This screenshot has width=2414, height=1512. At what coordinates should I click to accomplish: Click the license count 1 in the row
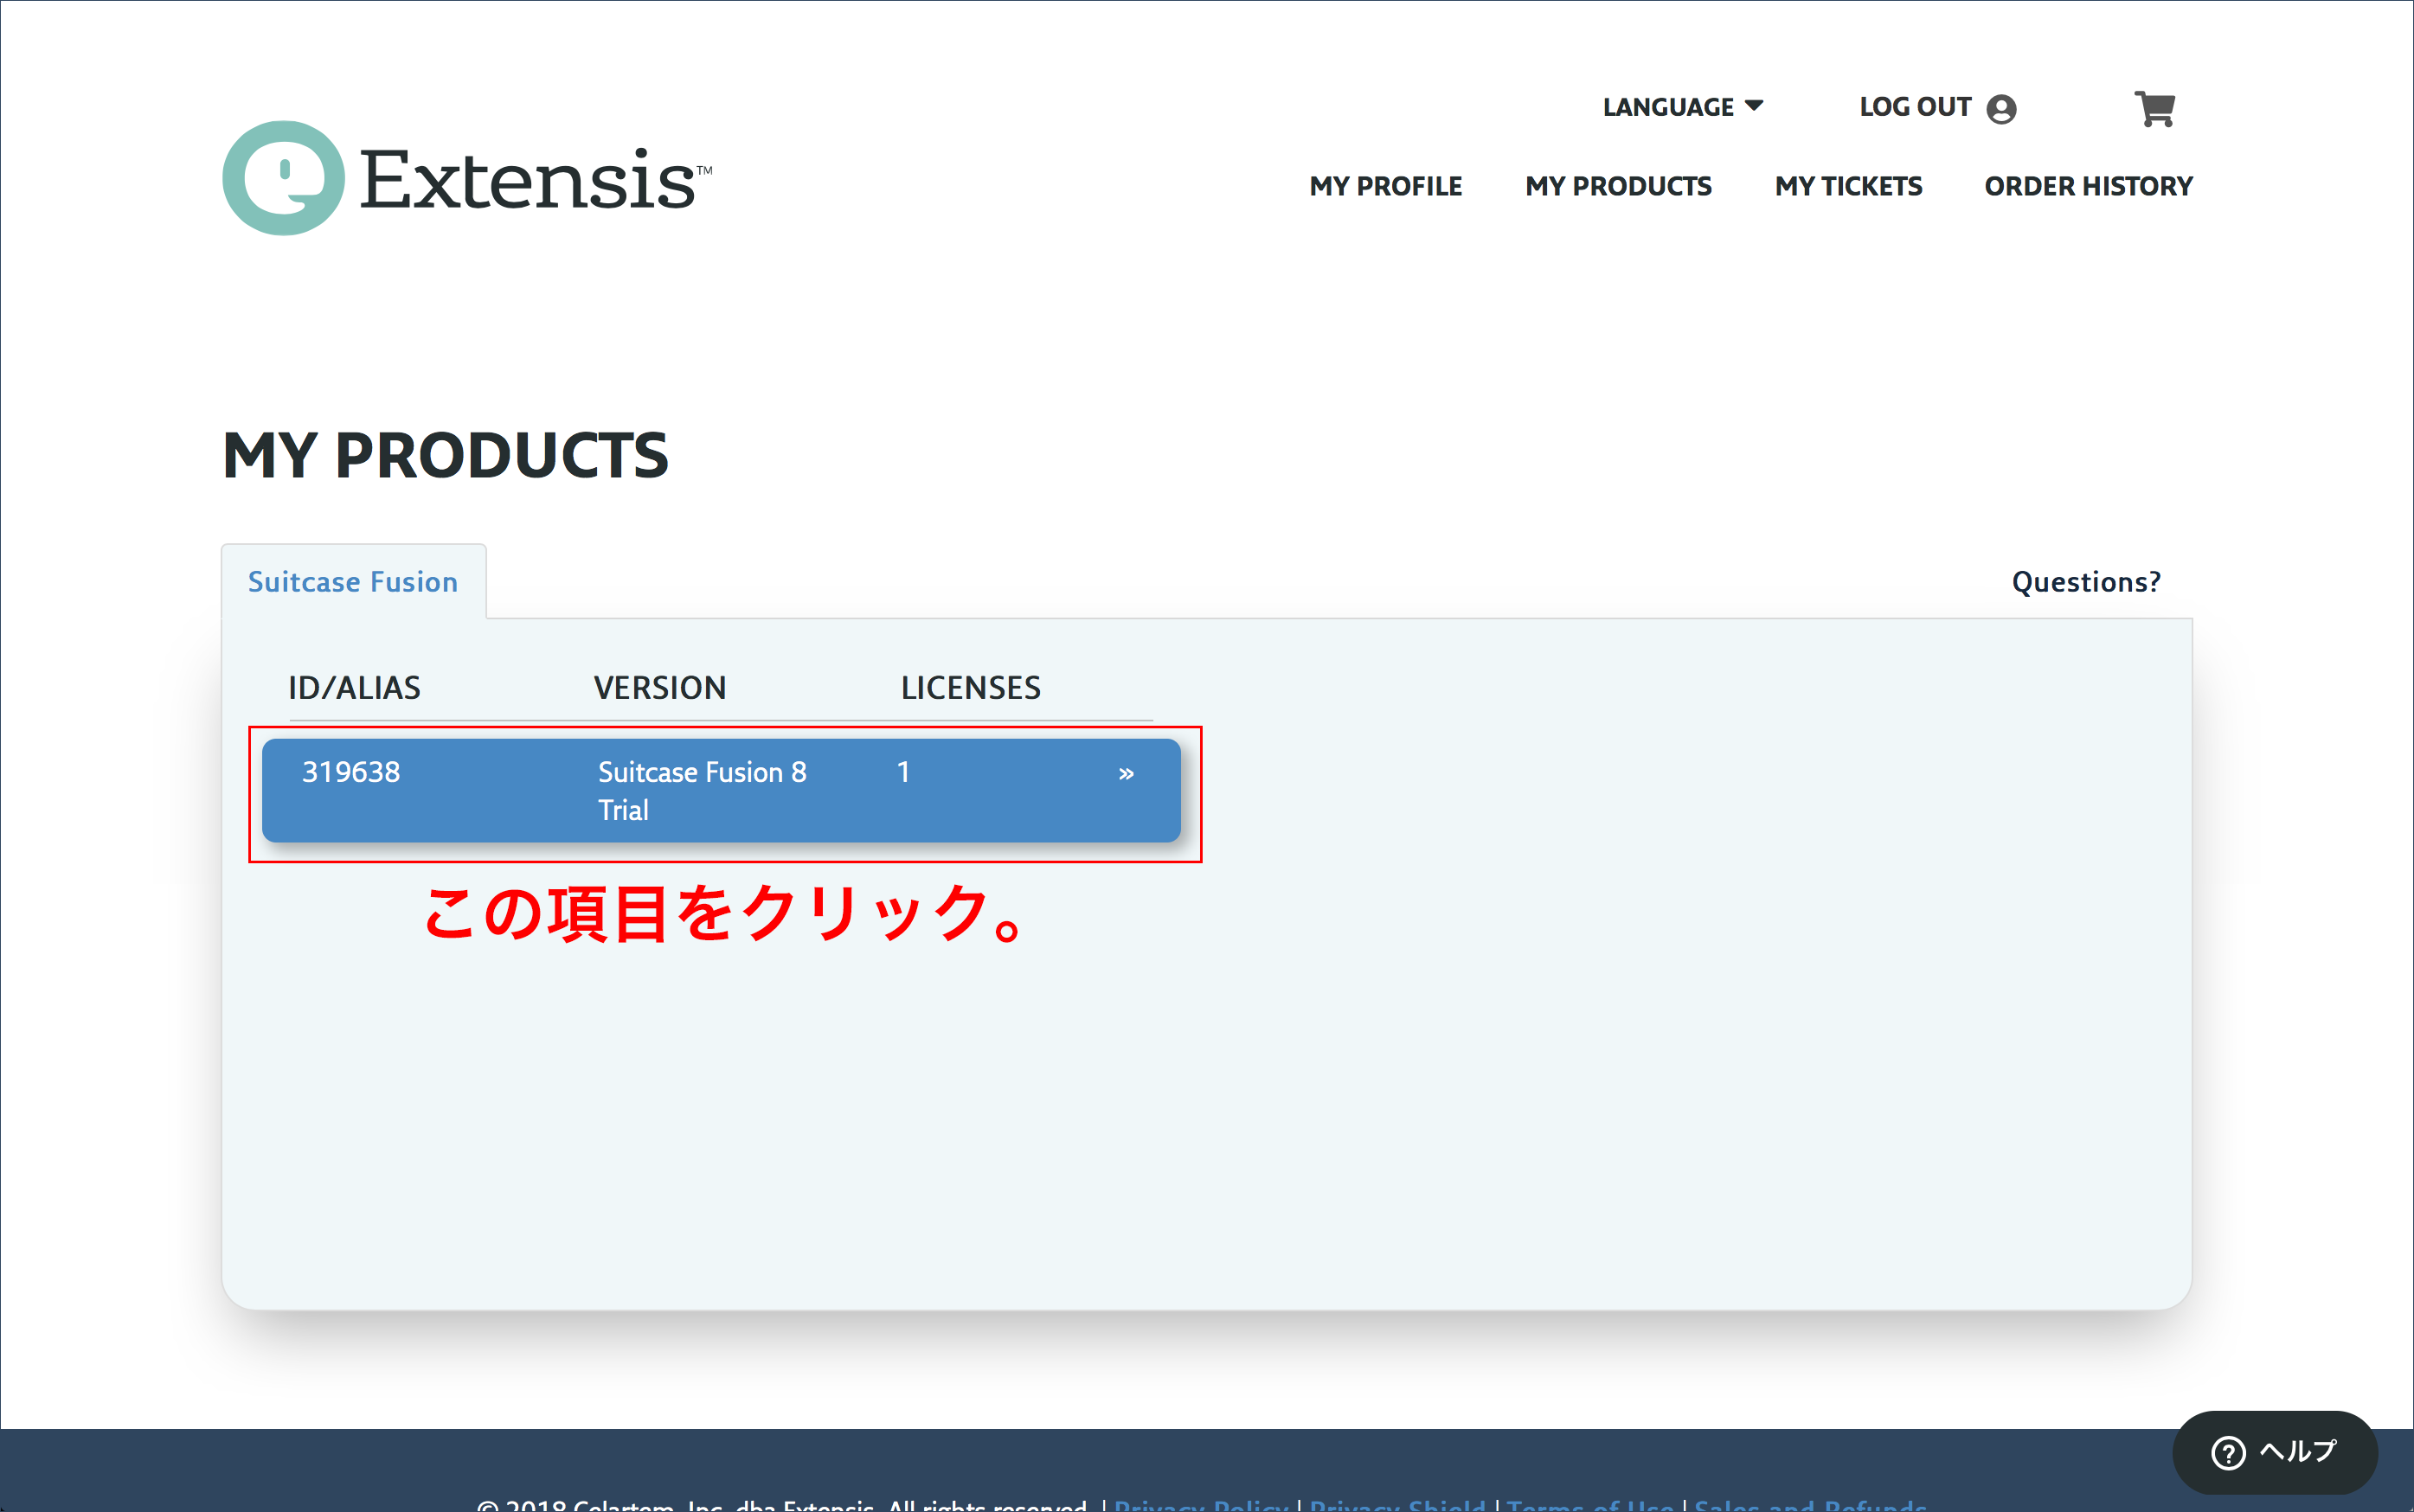coord(903,772)
